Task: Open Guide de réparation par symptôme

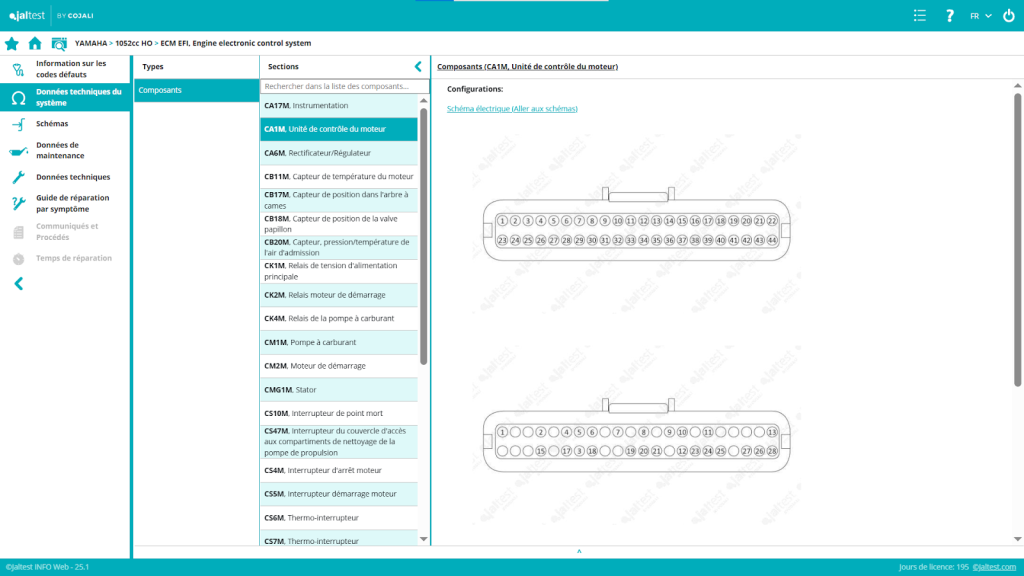Action: tap(72, 203)
